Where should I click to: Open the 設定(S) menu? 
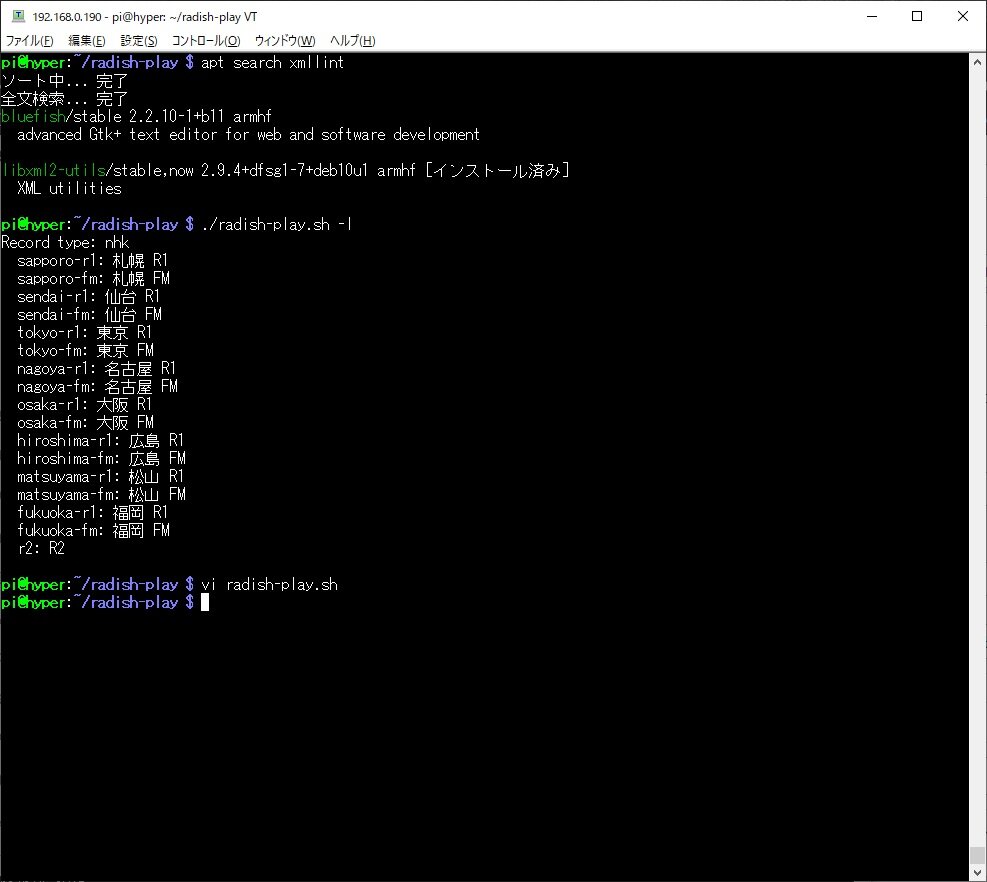[138, 41]
